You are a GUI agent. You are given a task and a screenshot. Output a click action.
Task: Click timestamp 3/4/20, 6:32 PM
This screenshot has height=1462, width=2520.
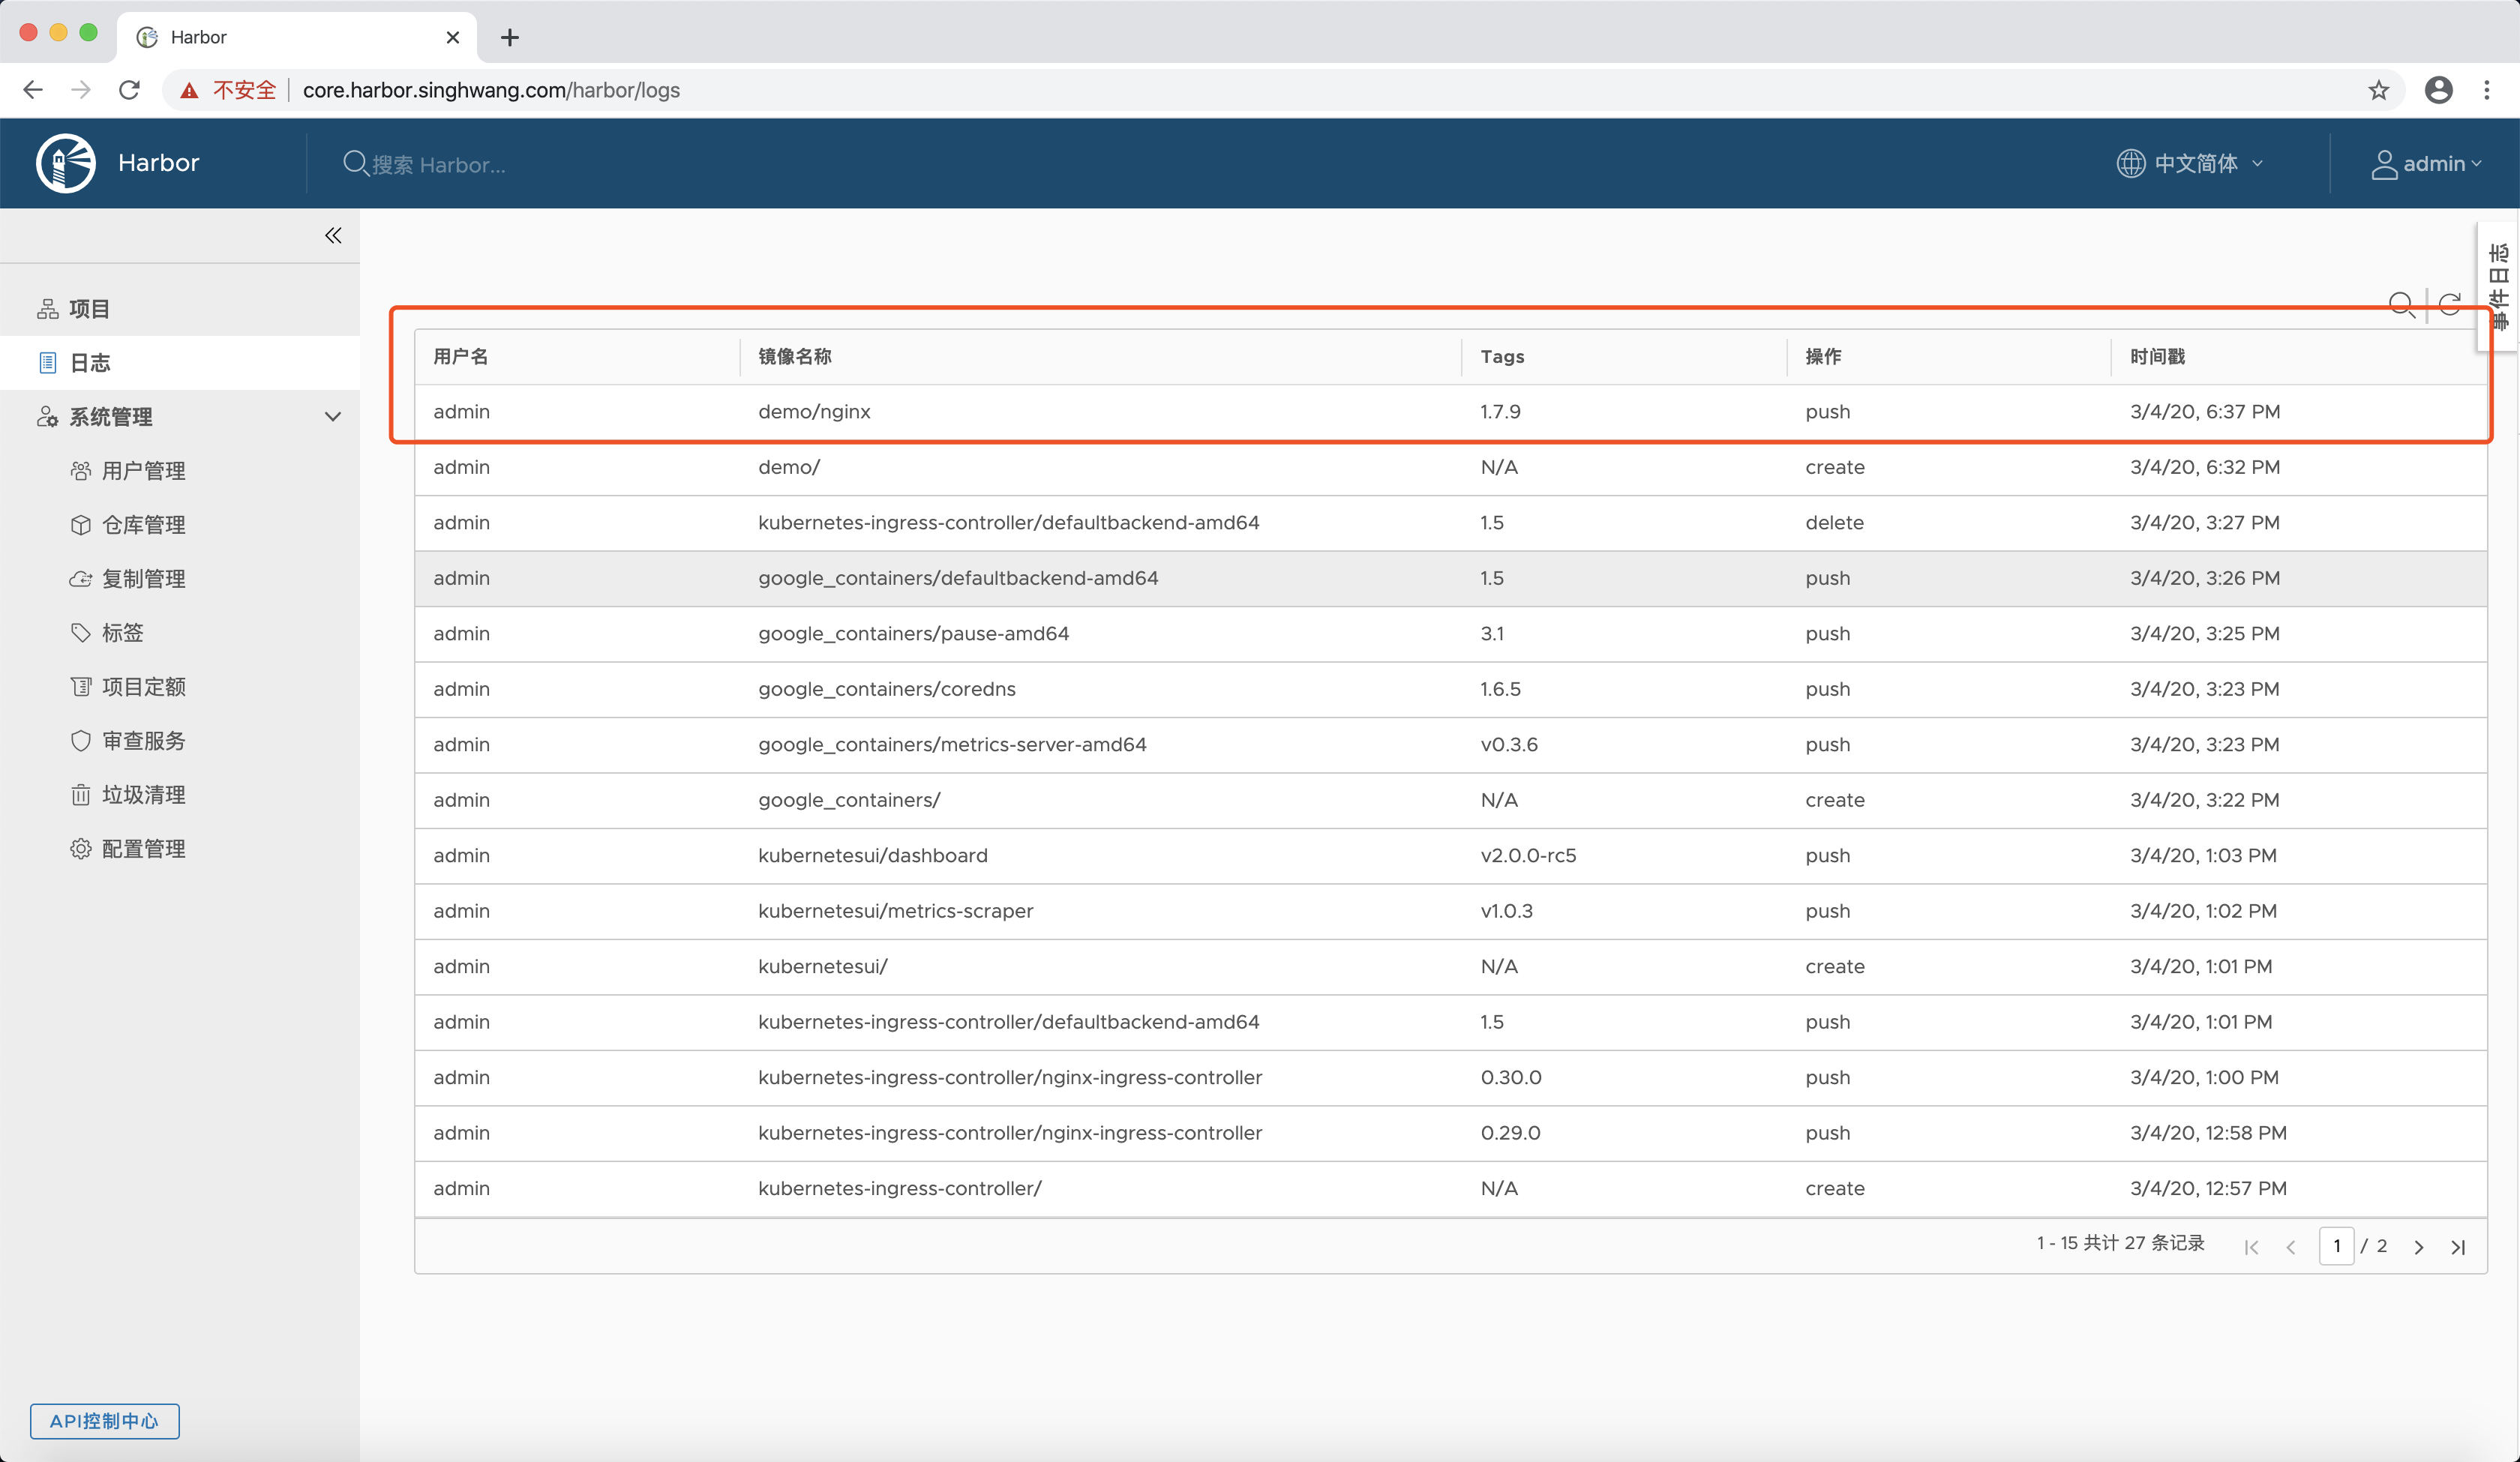pos(2205,467)
